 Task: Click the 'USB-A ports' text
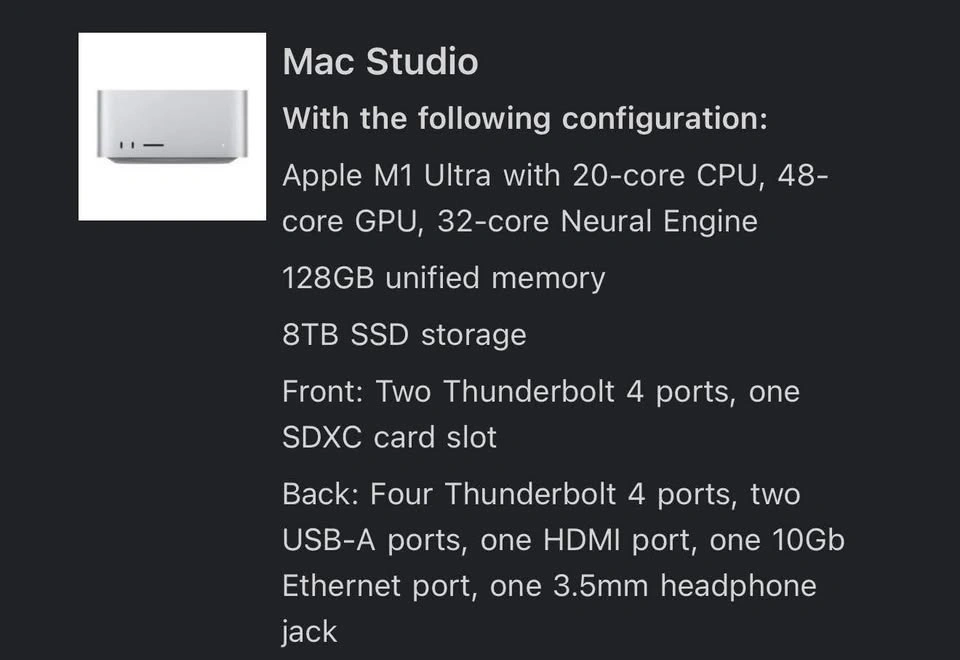[372, 540]
